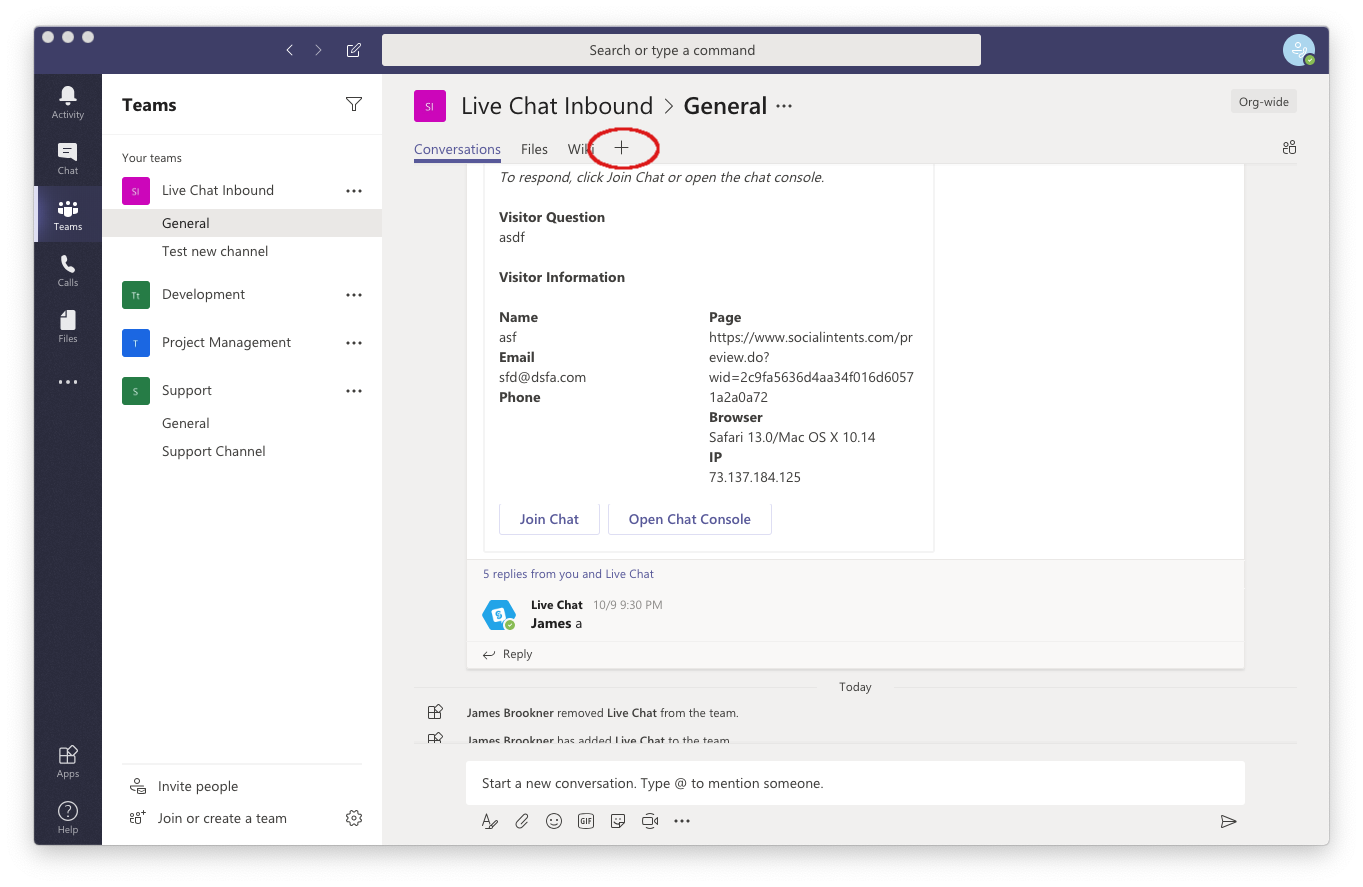The width and height of the screenshot is (1363, 887).
Task: Click the filter teams funnel icon
Action: [x=353, y=104]
